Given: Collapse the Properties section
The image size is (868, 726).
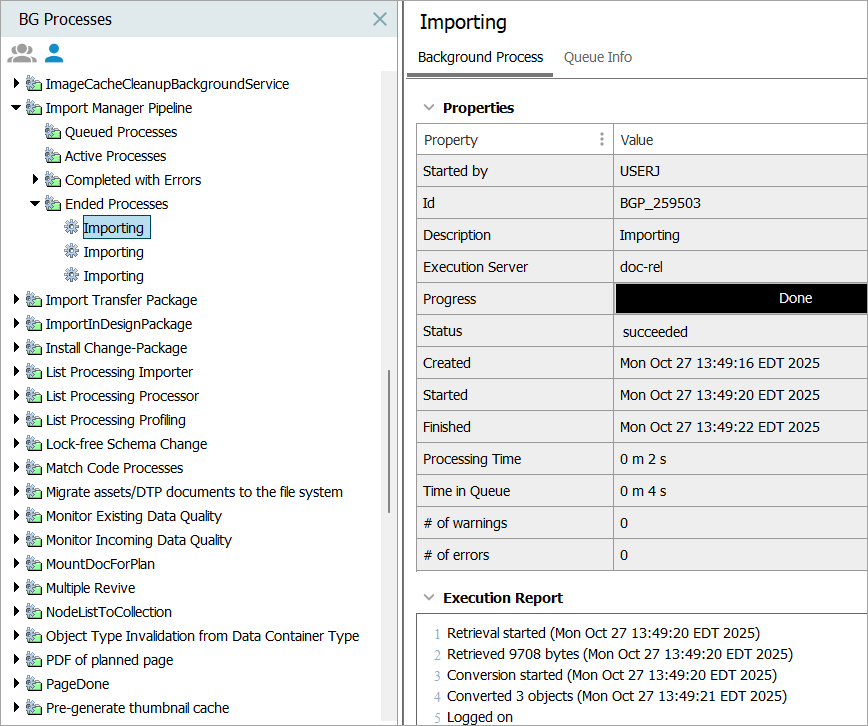Looking at the screenshot, I should click(x=429, y=108).
